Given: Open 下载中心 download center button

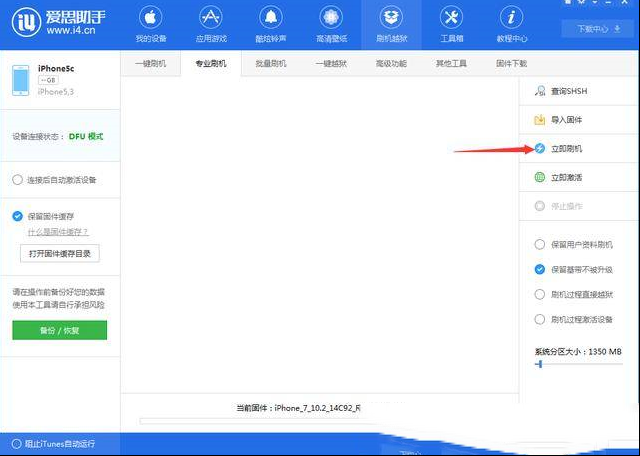Looking at the screenshot, I should (x=598, y=29).
